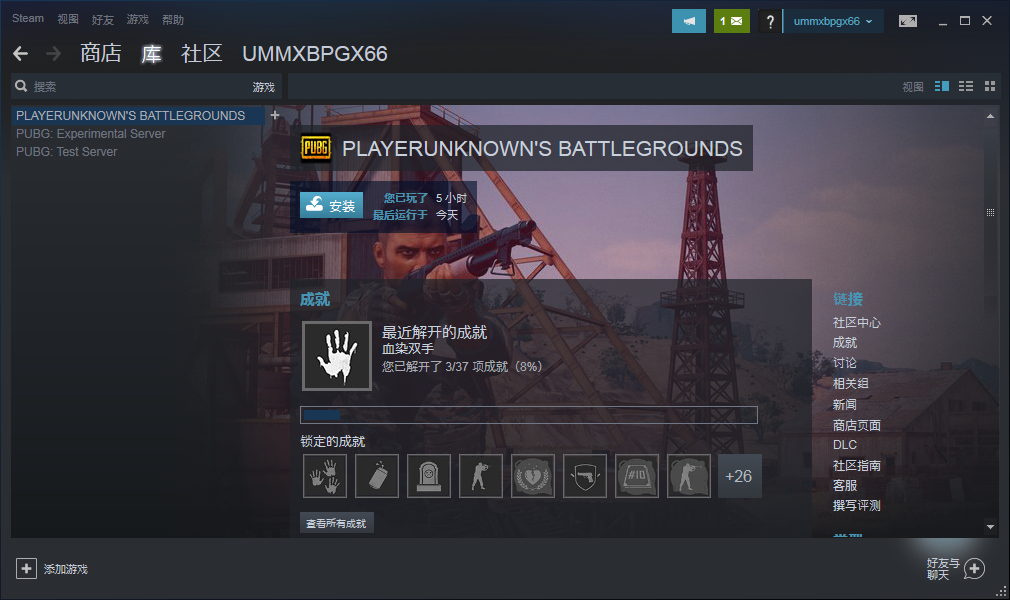Go to the 库 tab
The image size is (1010, 600).
151,53
